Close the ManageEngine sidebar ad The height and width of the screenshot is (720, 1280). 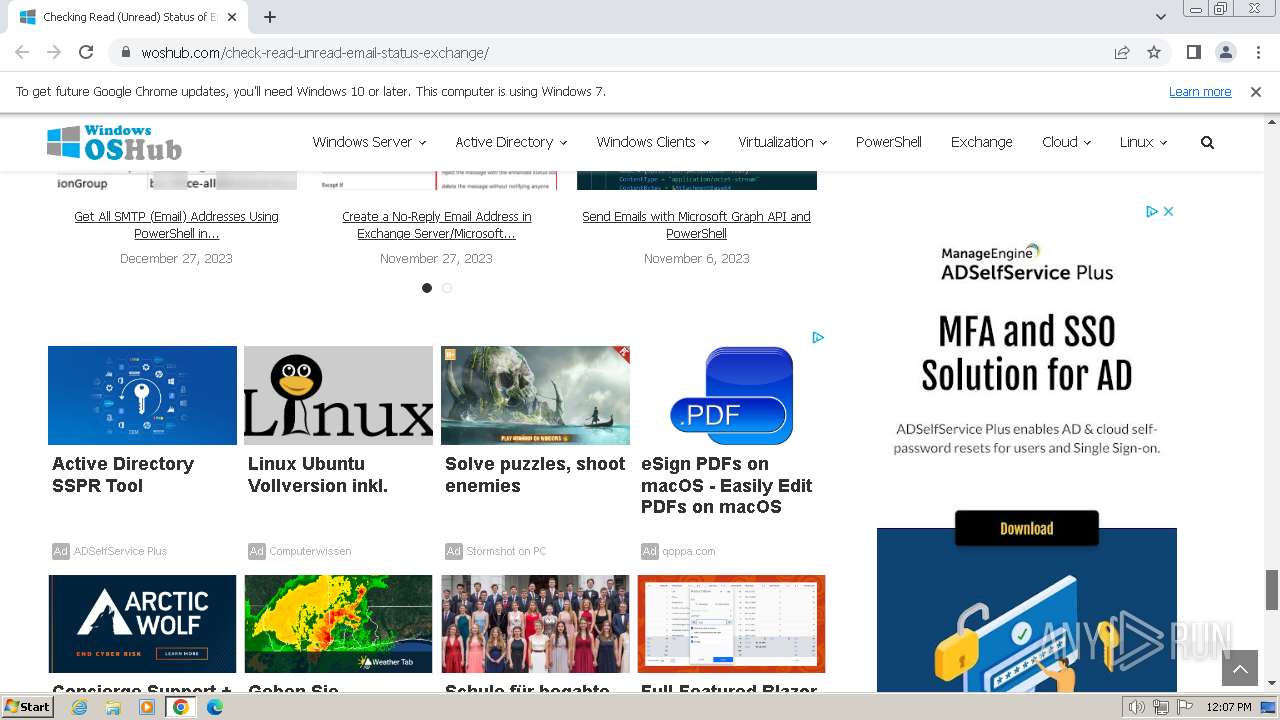1168,211
